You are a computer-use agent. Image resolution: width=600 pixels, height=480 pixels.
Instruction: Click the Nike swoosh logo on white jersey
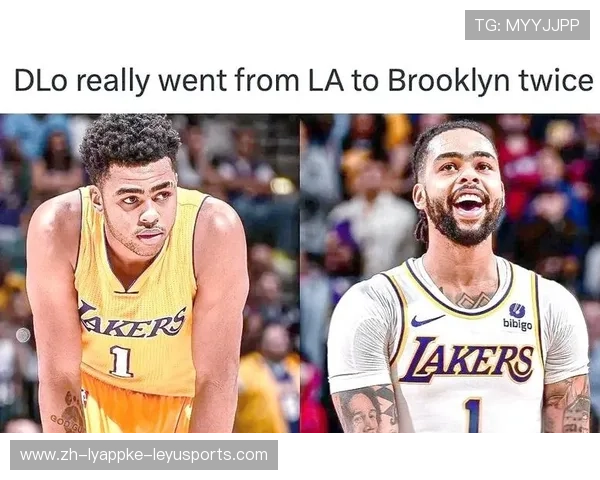click(x=427, y=320)
